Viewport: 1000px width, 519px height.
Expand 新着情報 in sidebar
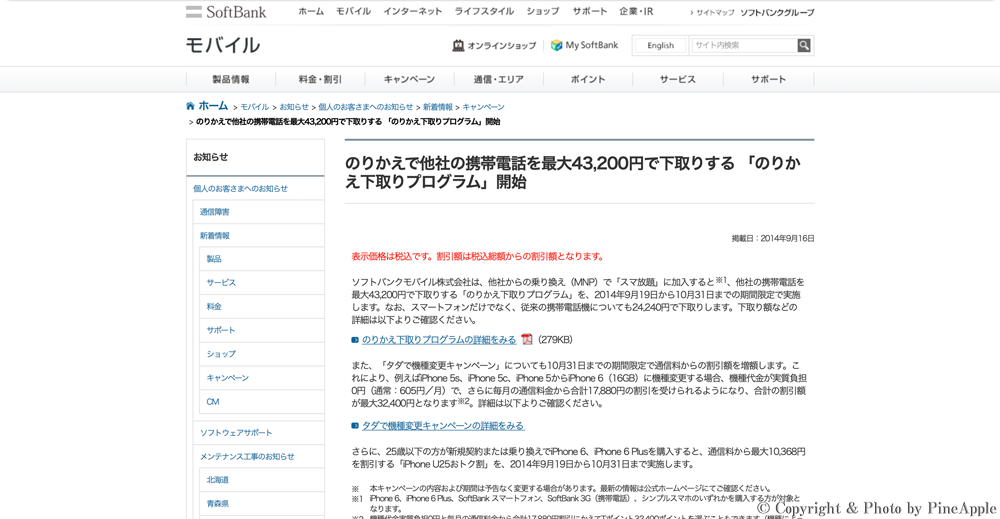coord(214,236)
